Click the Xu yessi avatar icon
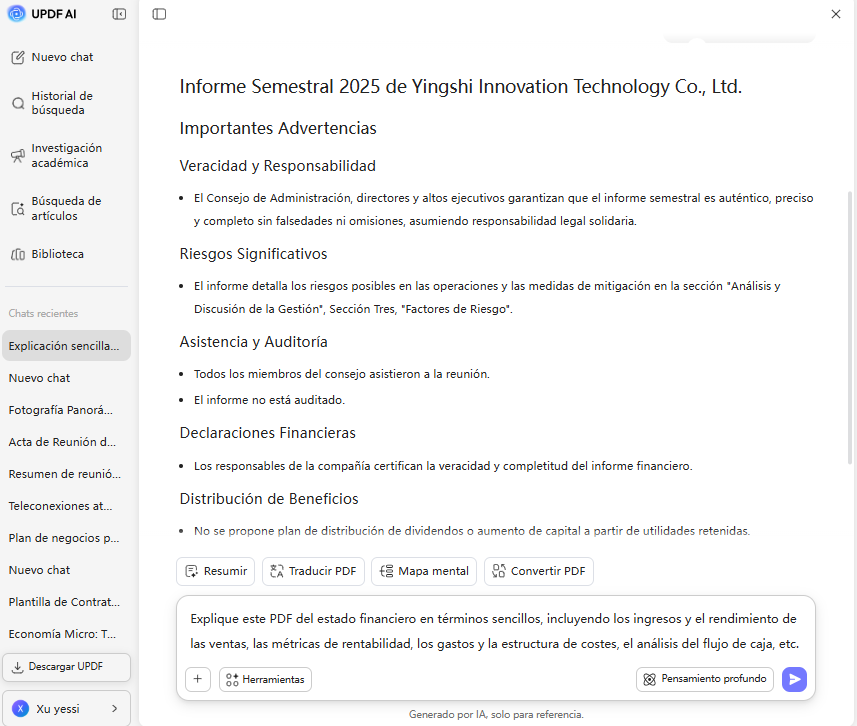This screenshot has height=726, width=857. point(20,709)
